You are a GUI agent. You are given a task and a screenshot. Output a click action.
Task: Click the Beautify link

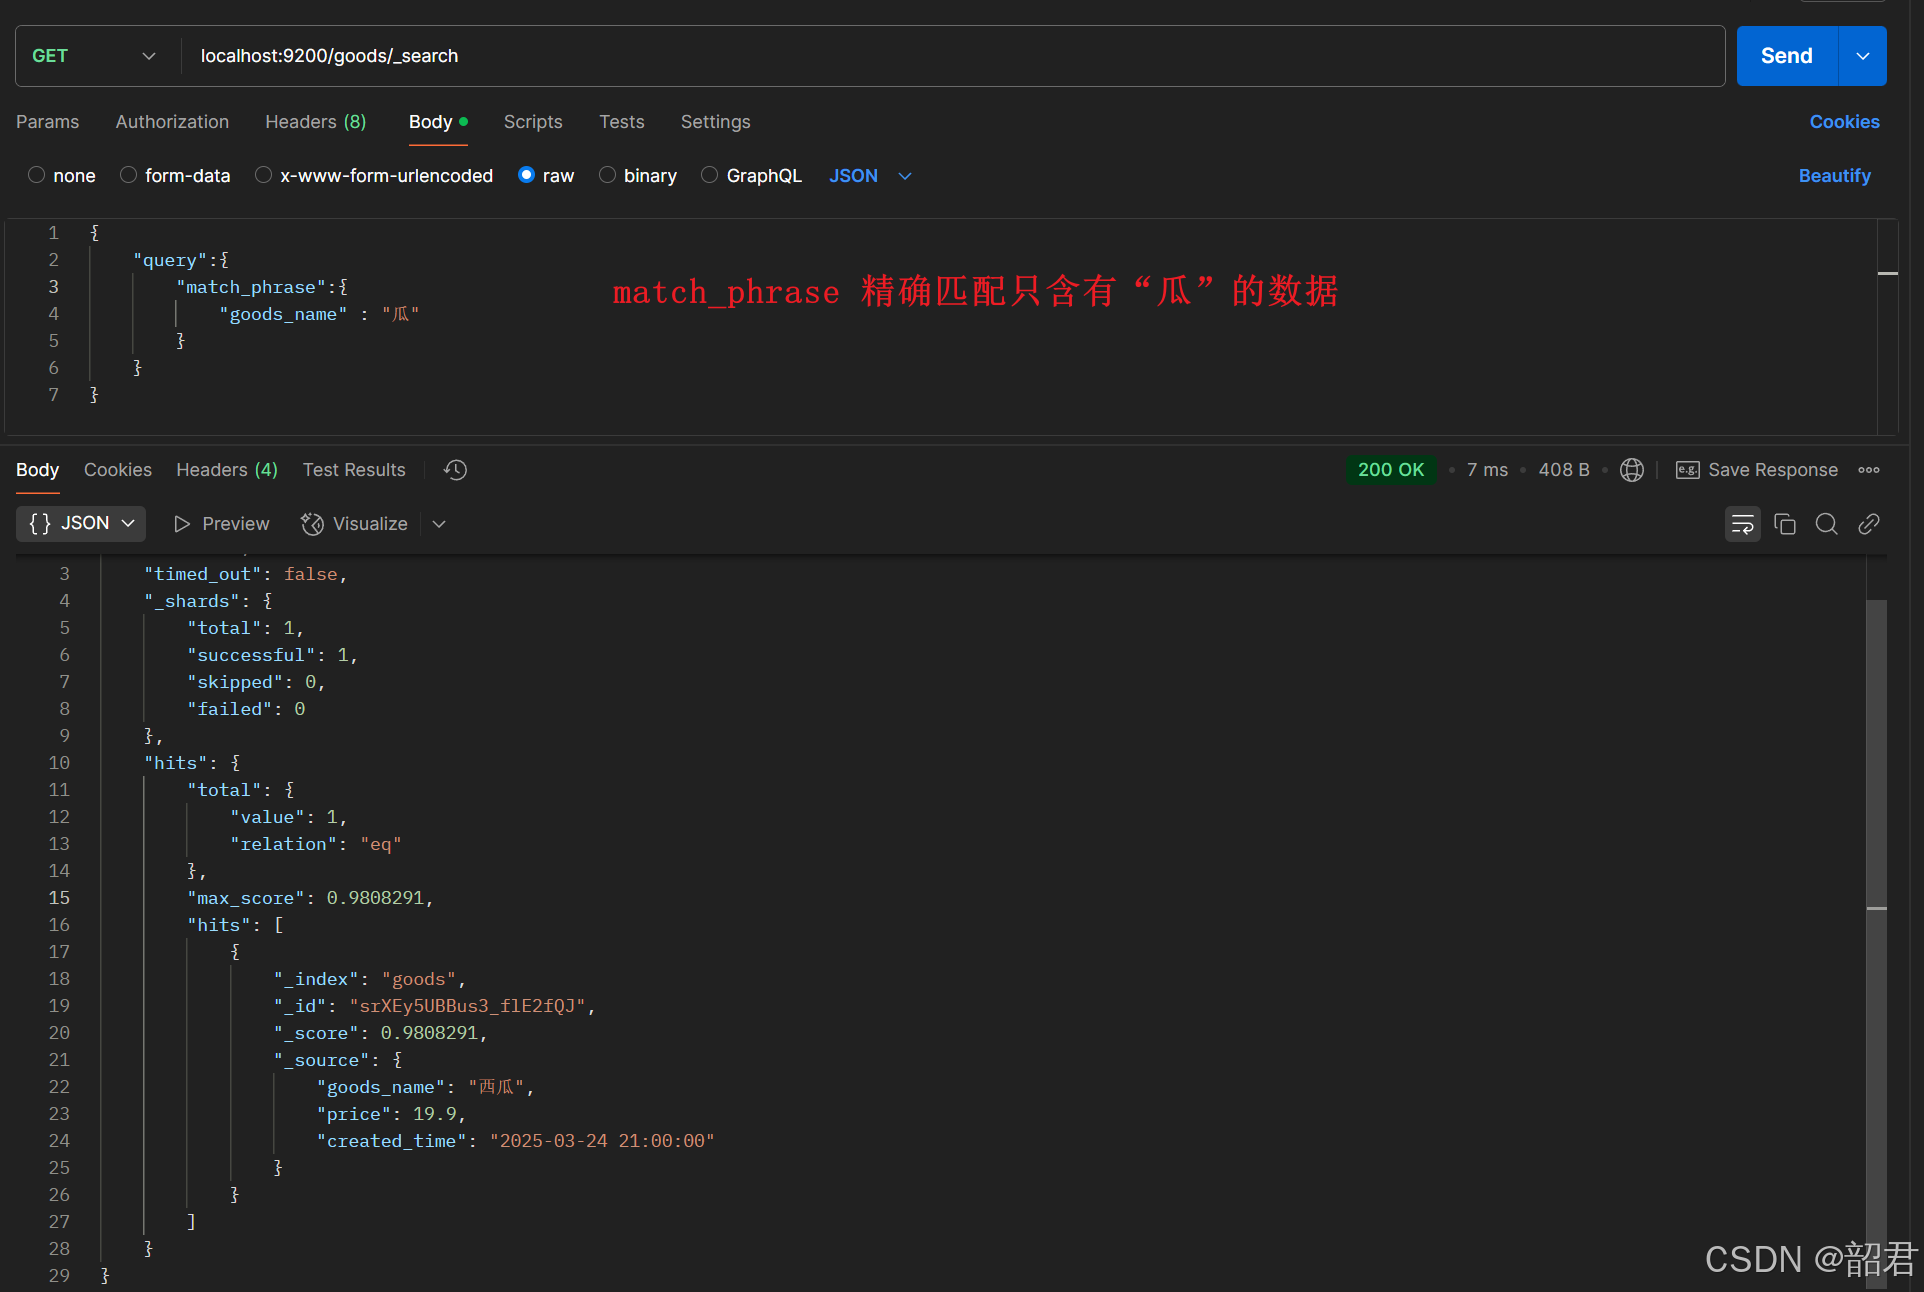coord(1833,176)
